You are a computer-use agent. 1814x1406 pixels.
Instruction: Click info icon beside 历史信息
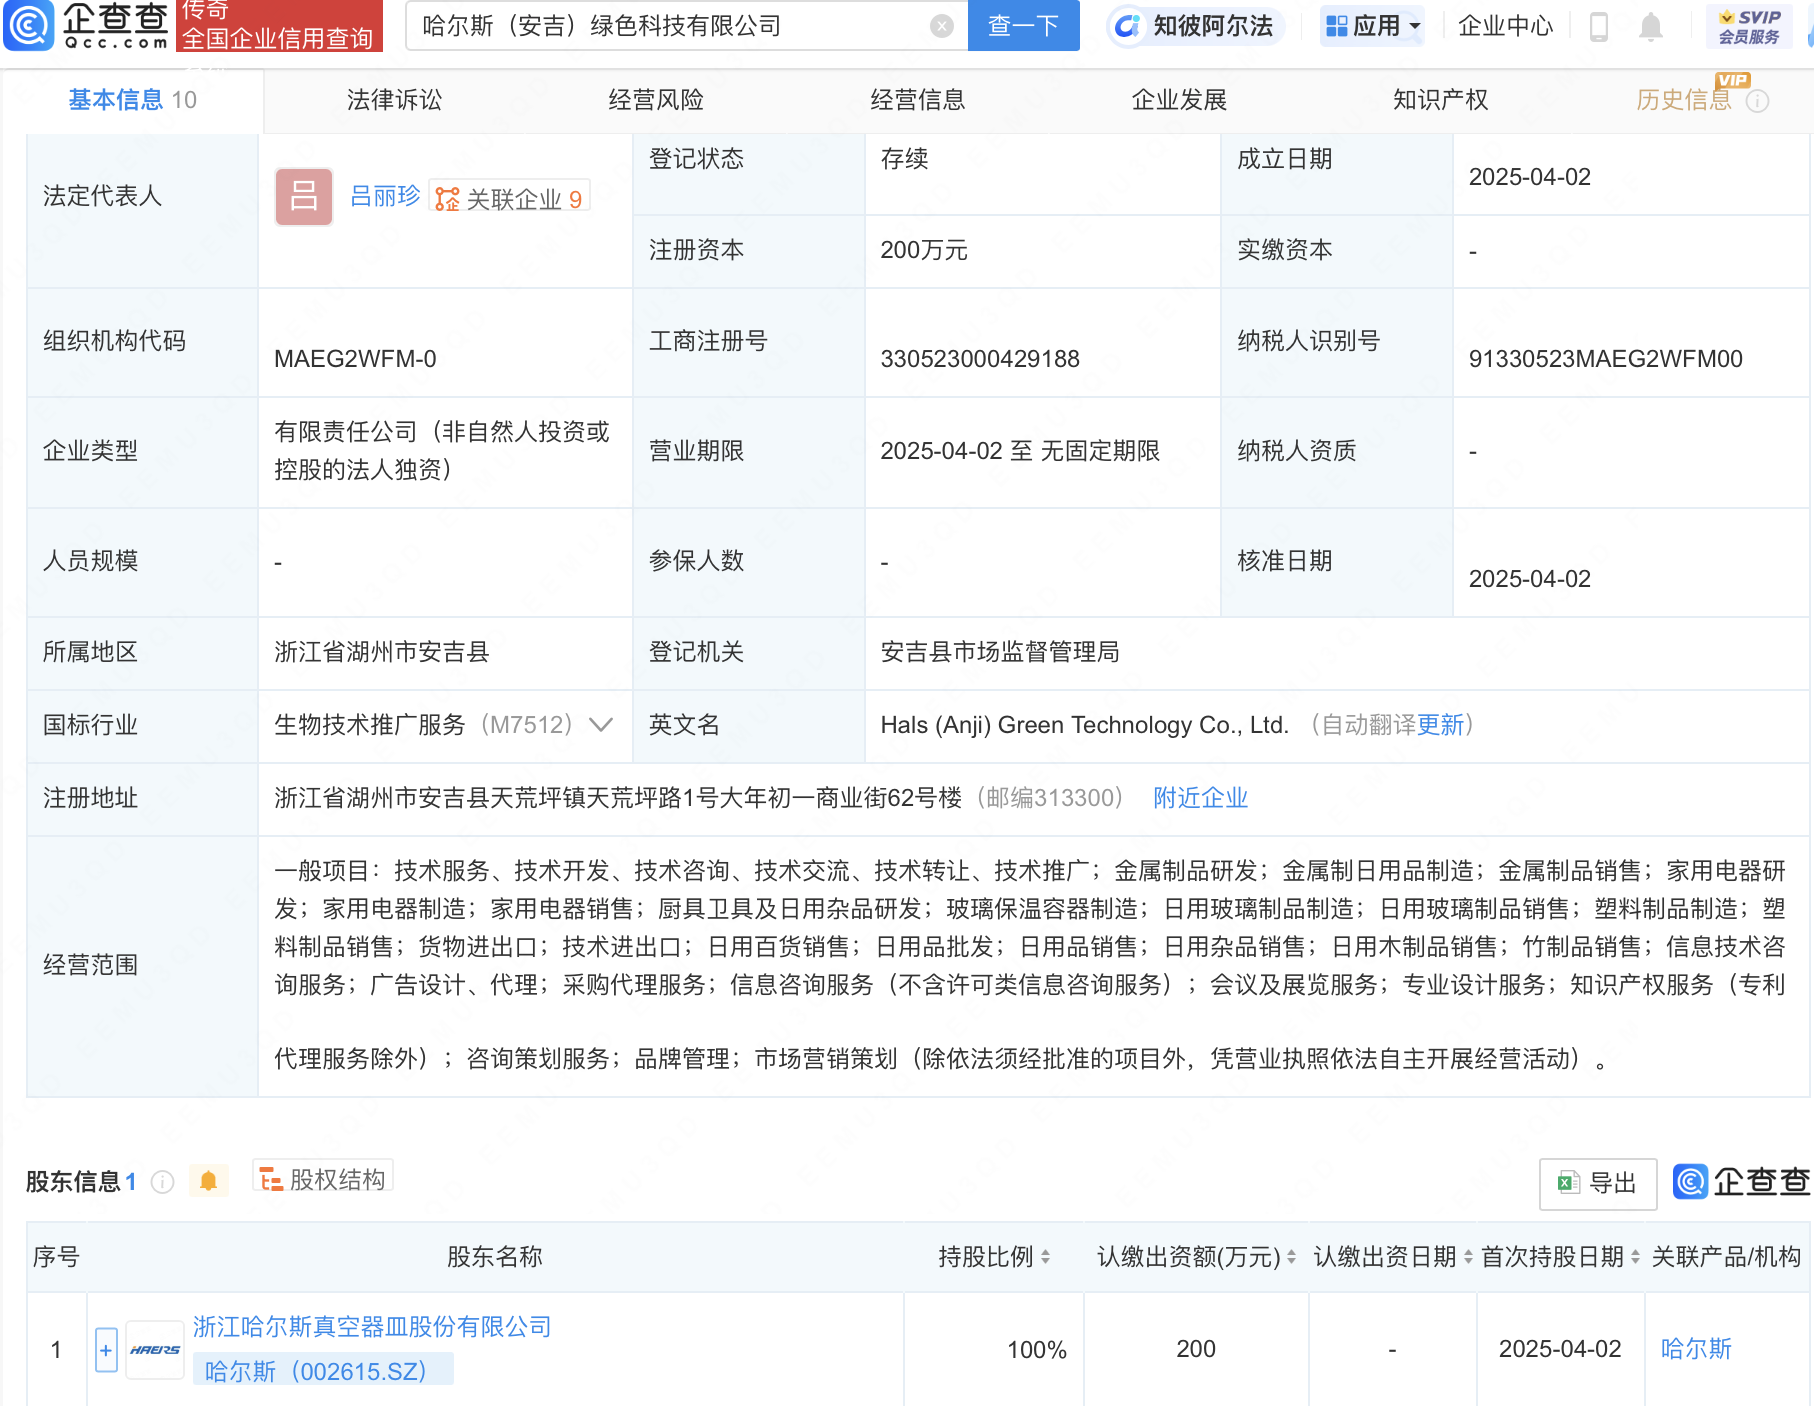pos(1758,101)
